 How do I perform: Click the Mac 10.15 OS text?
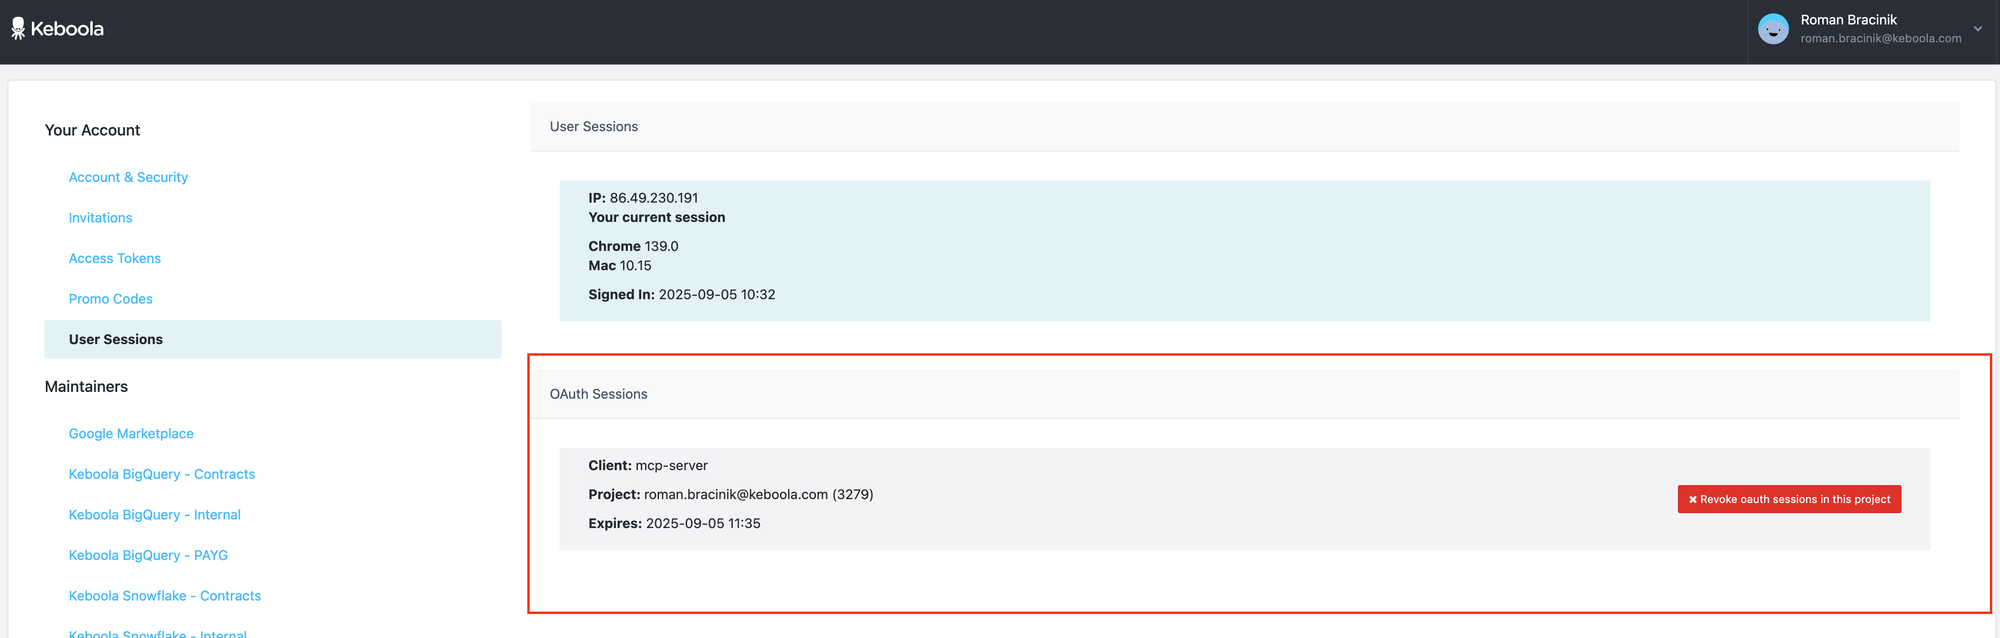620,266
